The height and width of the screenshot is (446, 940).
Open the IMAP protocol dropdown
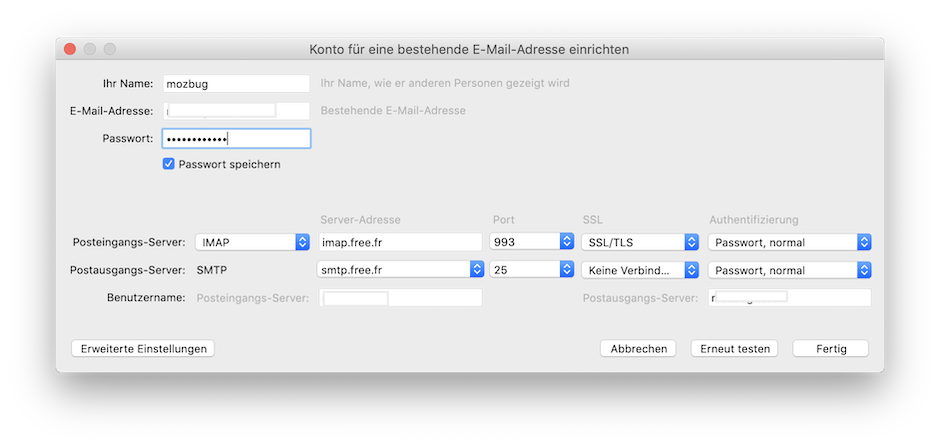pyautogui.click(x=253, y=242)
